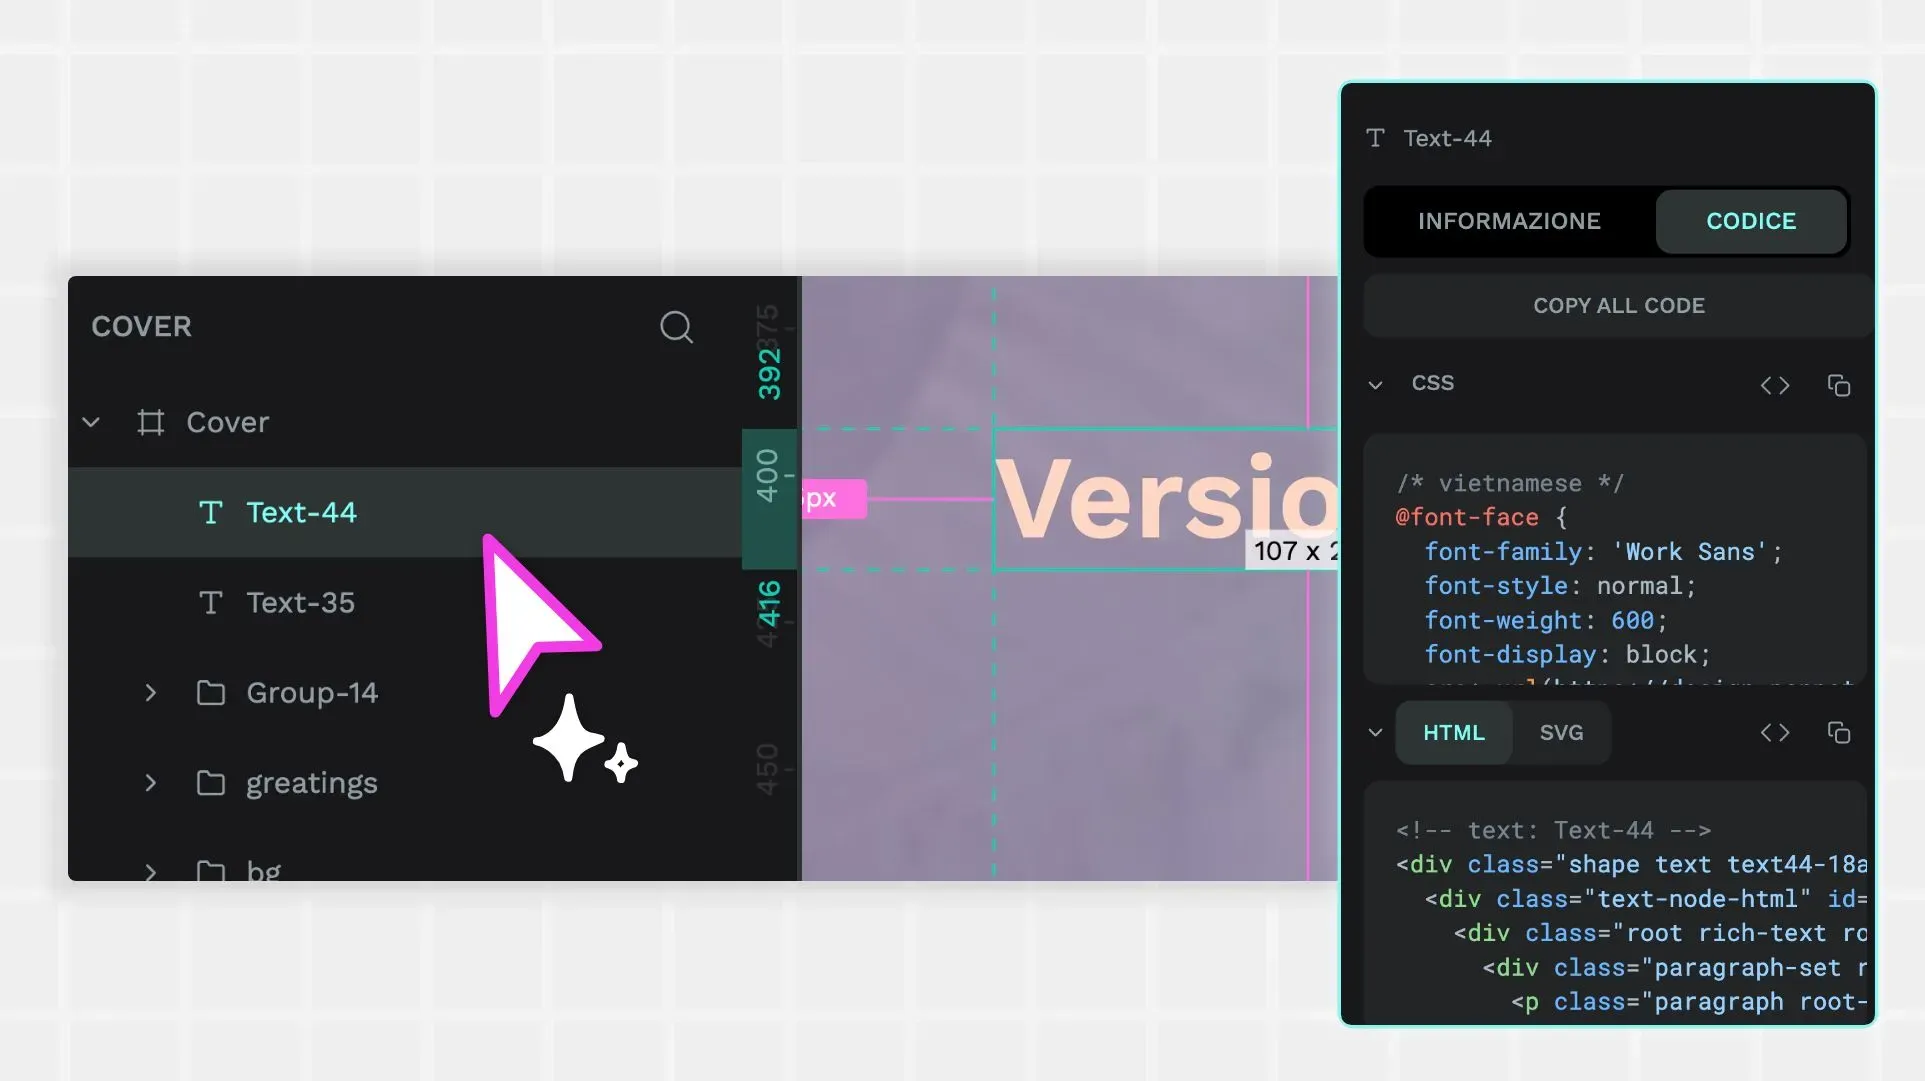Select the SVG code view tab
This screenshot has width=1925, height=1081.
(1560, 733)
